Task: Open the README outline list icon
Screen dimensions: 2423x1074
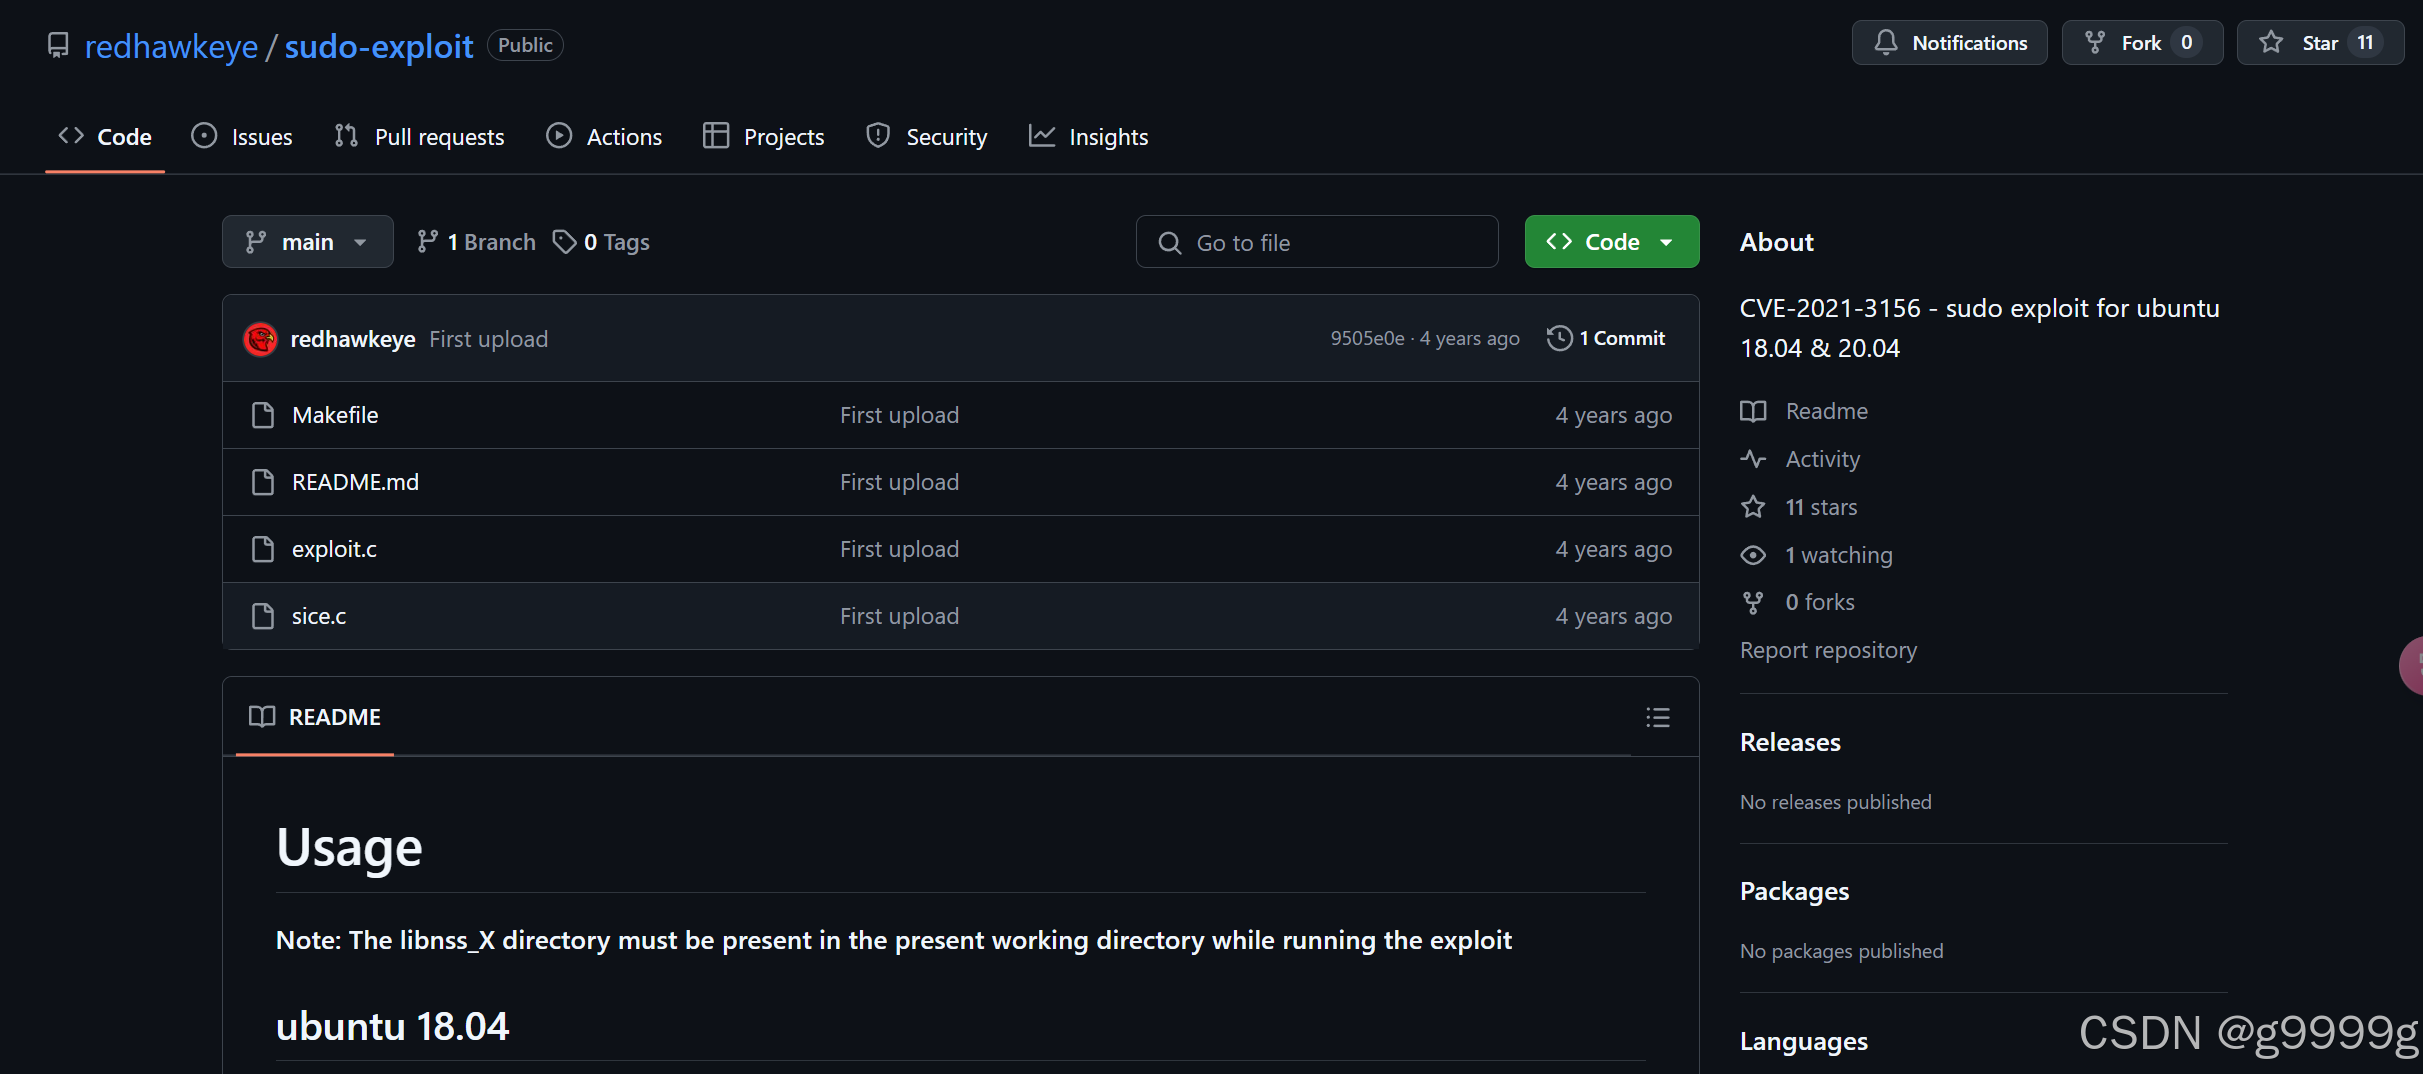Action: (1657, 717)
